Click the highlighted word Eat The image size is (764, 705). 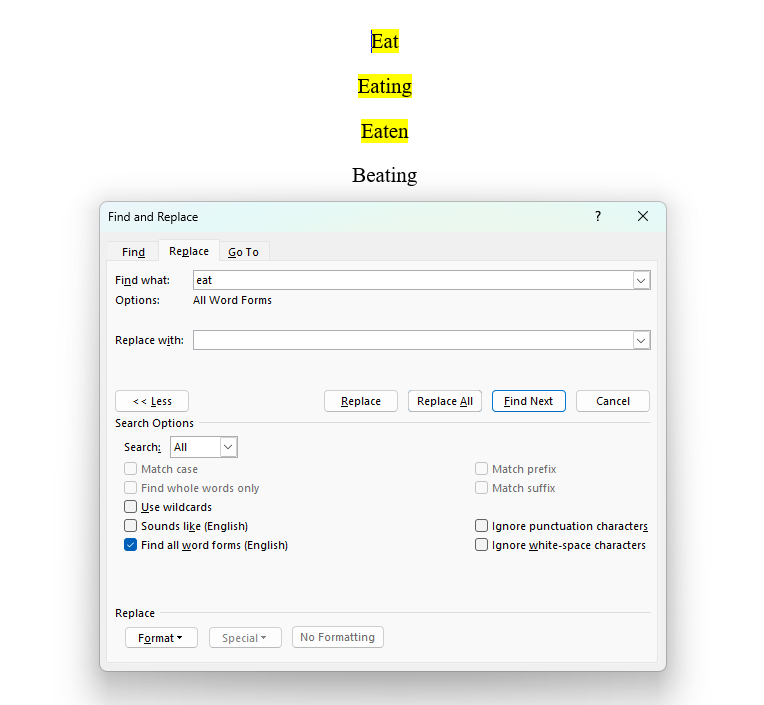coord(385,41)
